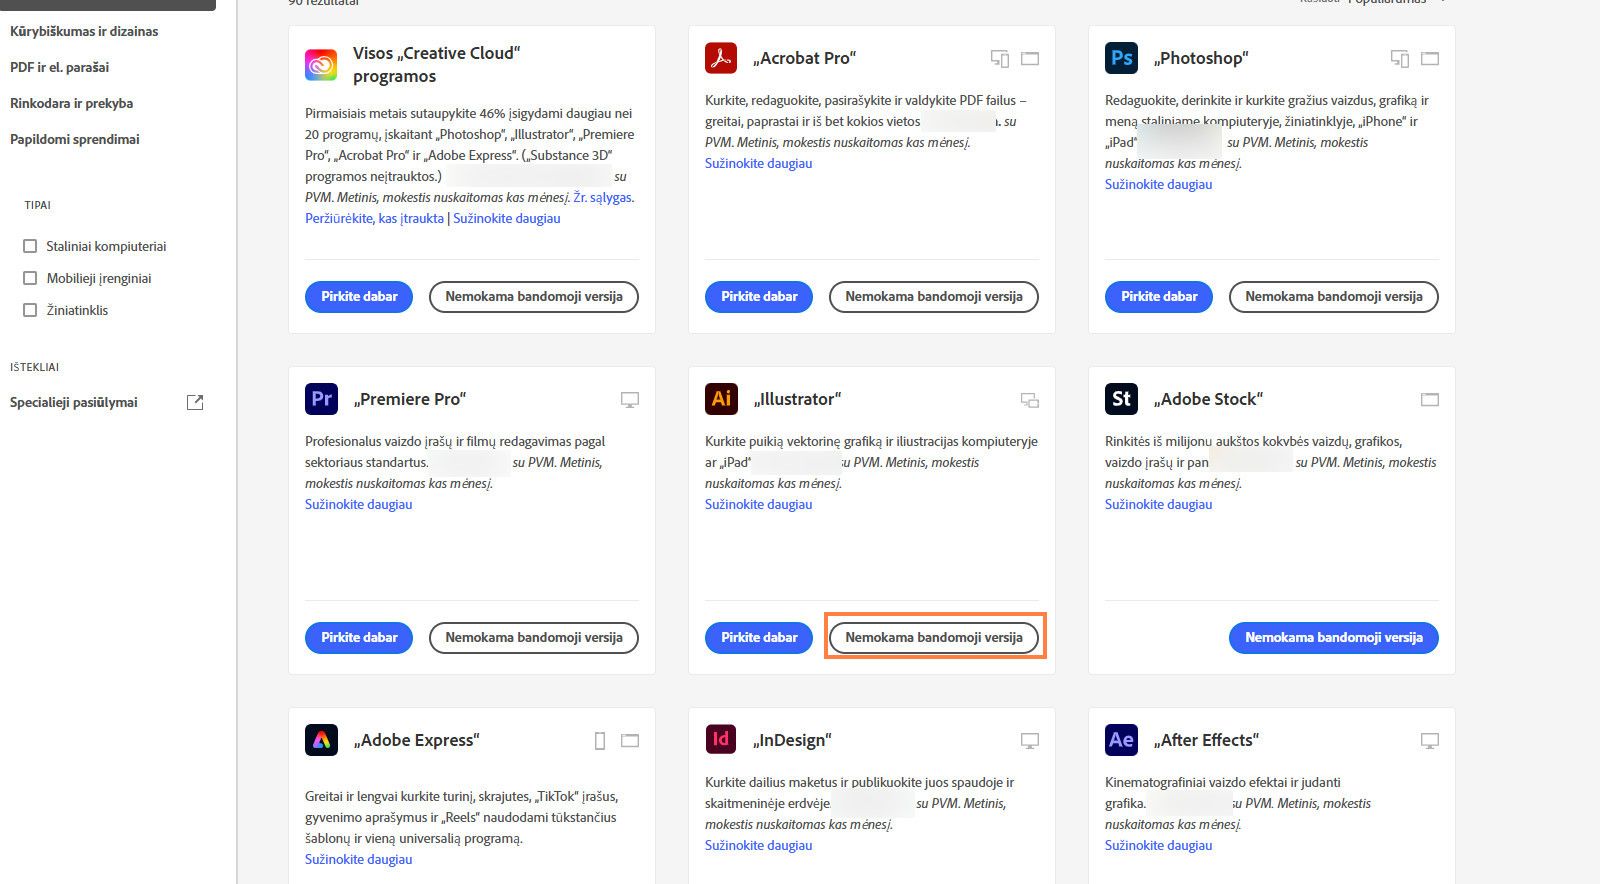Click the Adobe Stock app icon
This screenshot has height=884, width=1600.
pyautogui.click(x=1121, y=399)
